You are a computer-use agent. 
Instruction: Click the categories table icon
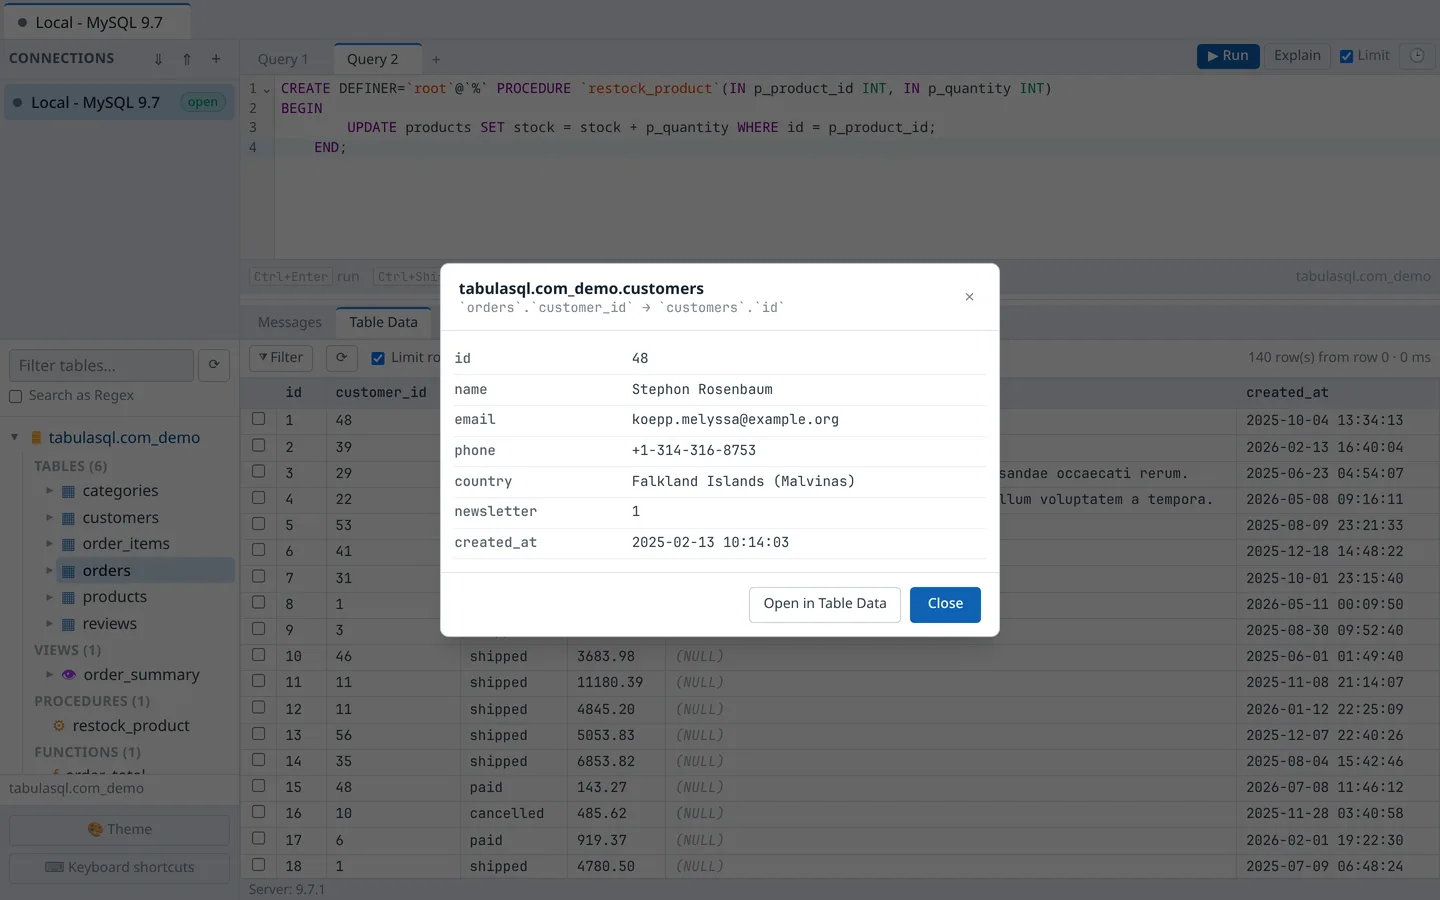[69, 491]
